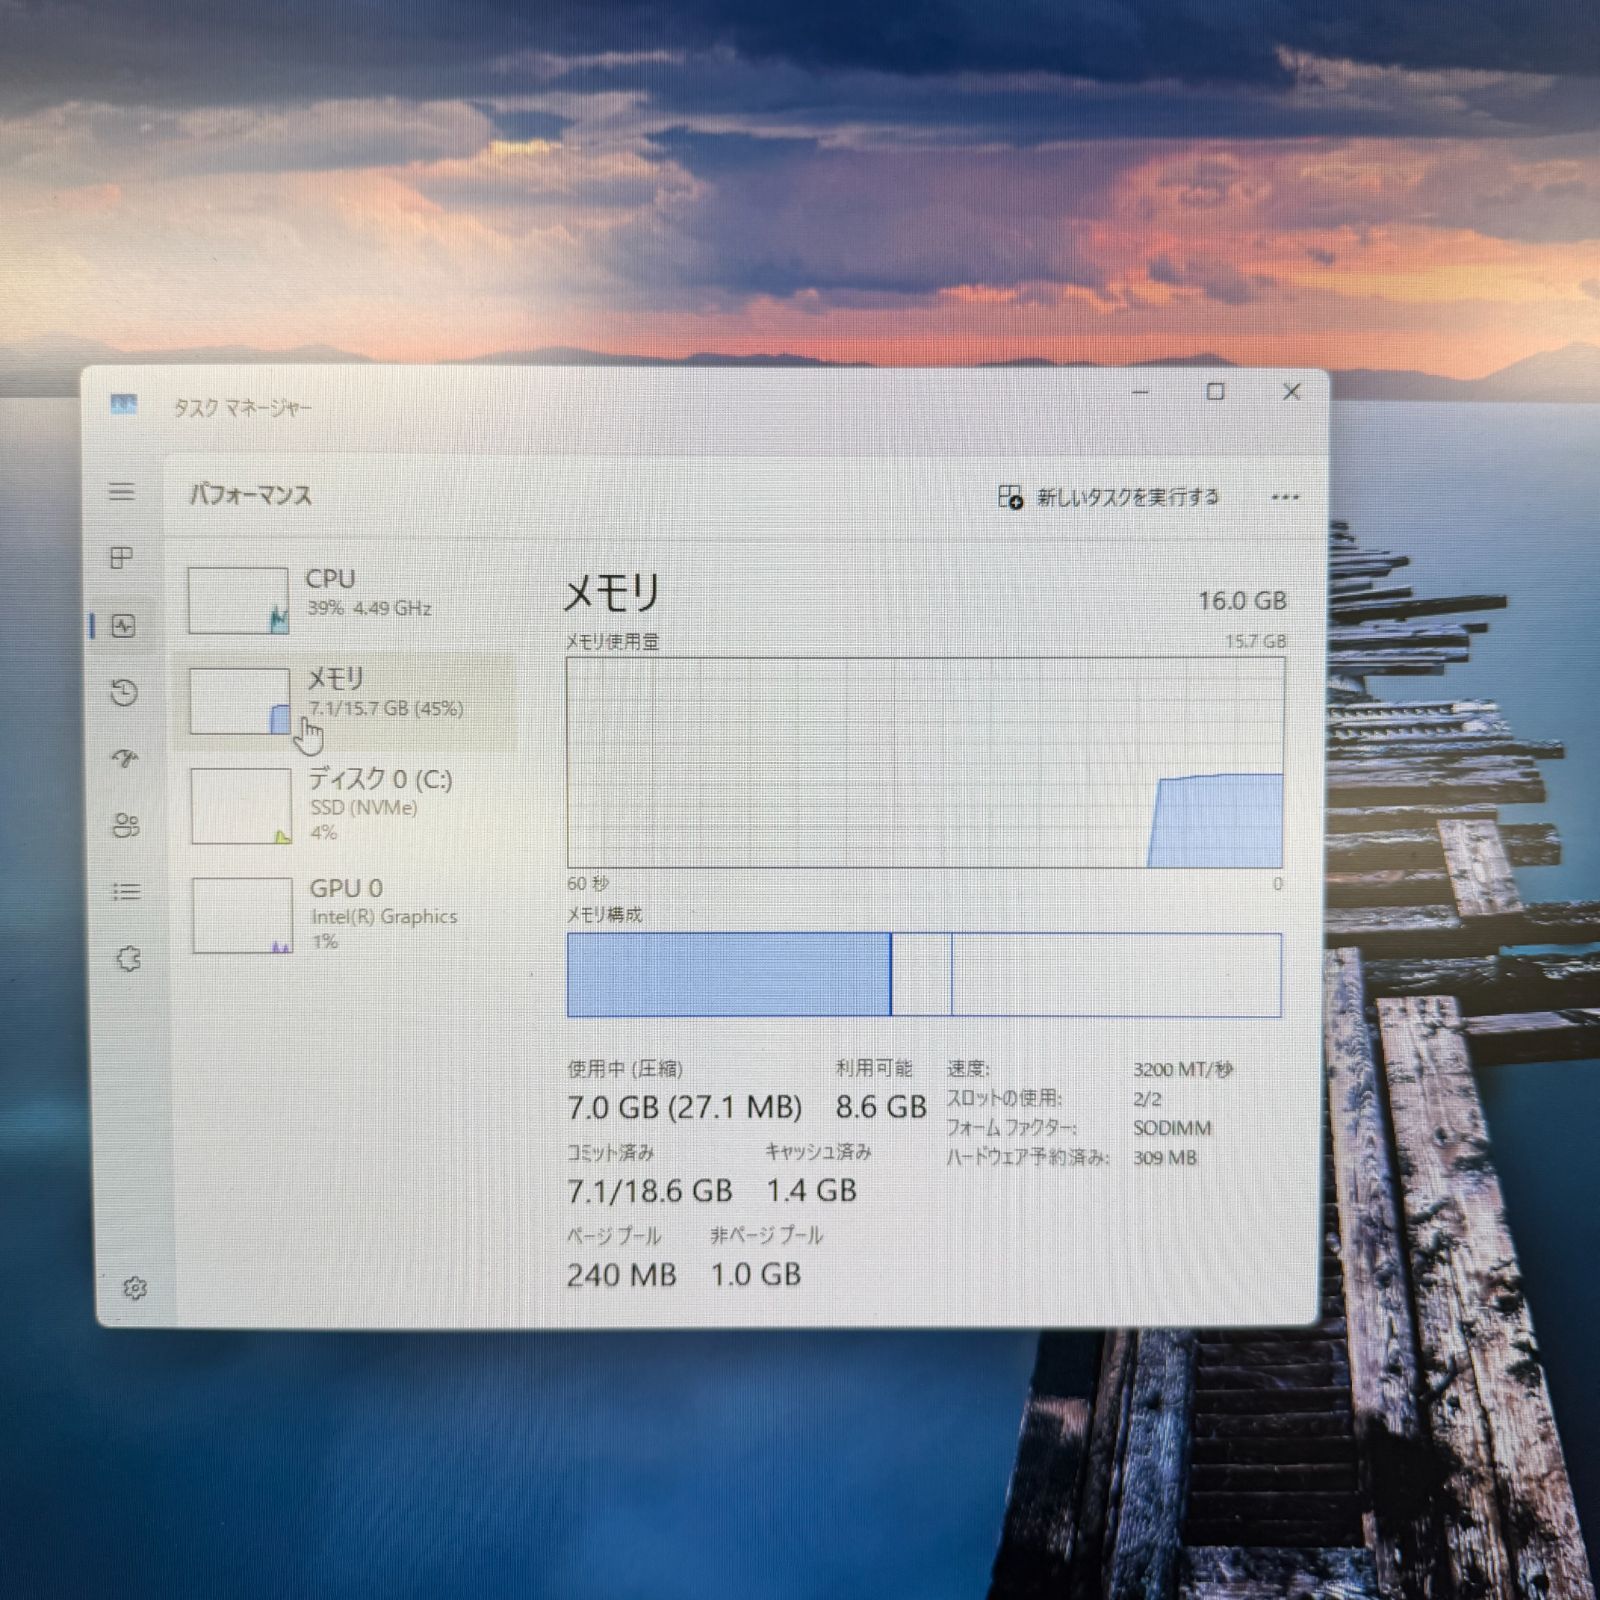Click the Task Manager app icon in title bar
Screen dimensions: 1600x1600
[123, 404]
